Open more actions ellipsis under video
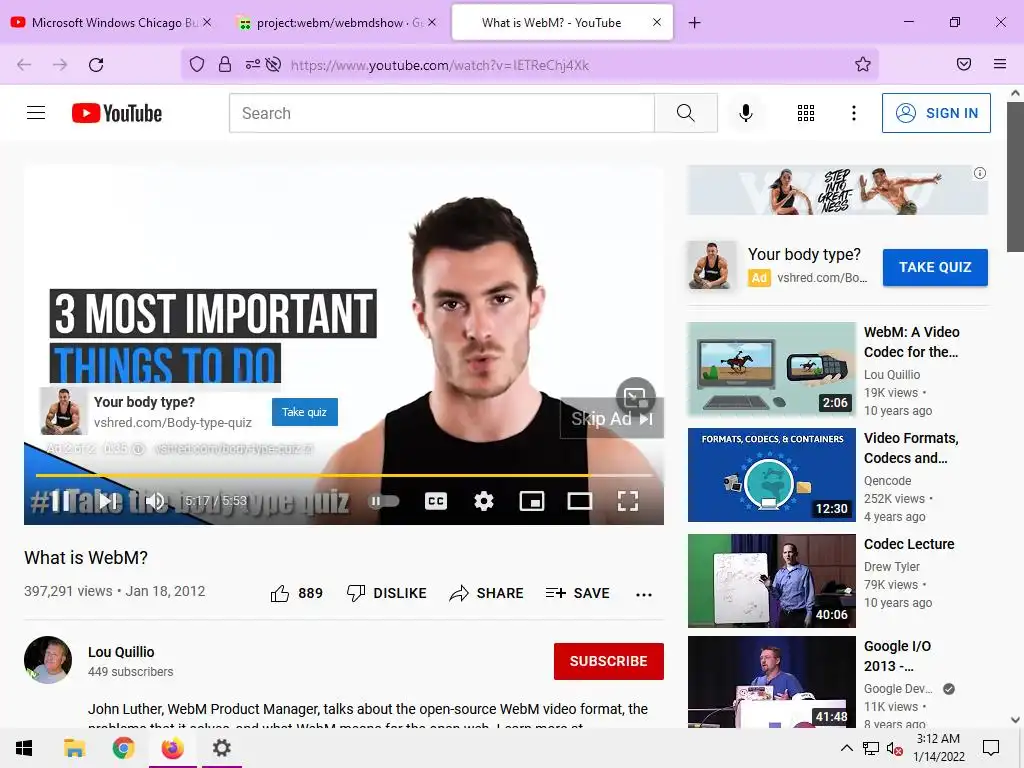Screen dimensions: 1024x768 pos(644,594)
